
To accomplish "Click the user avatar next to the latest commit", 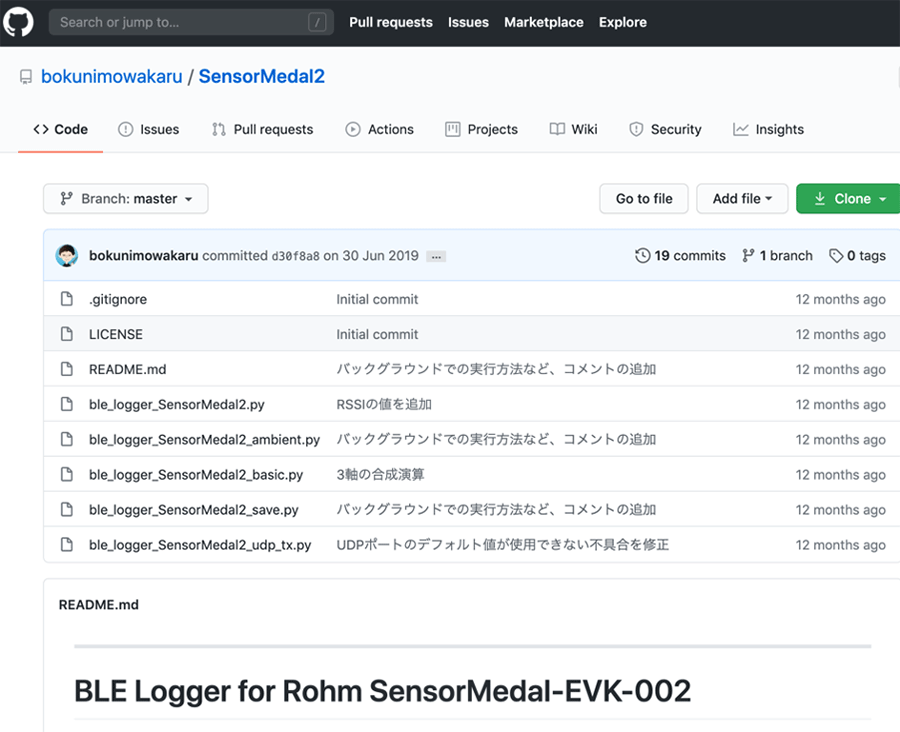I will click(67, 255).
